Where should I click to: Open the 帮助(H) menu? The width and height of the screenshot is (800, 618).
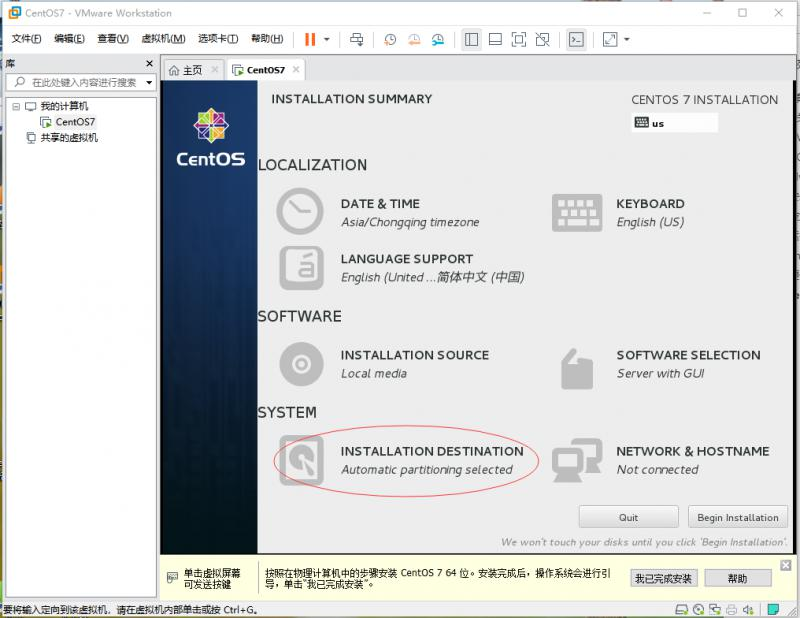click(x=267, y=39)
